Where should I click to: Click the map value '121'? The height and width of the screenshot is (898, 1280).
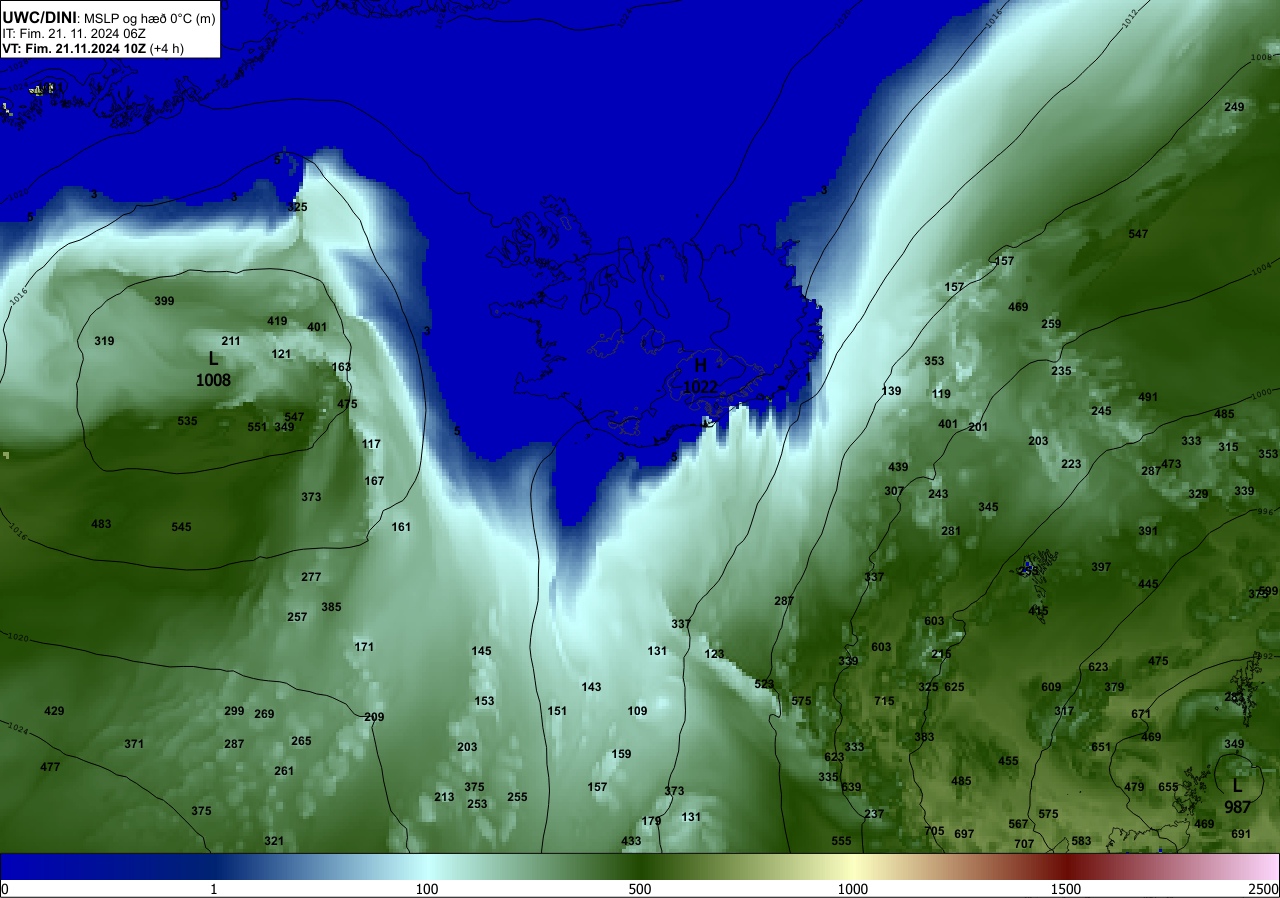click(281, 354)
